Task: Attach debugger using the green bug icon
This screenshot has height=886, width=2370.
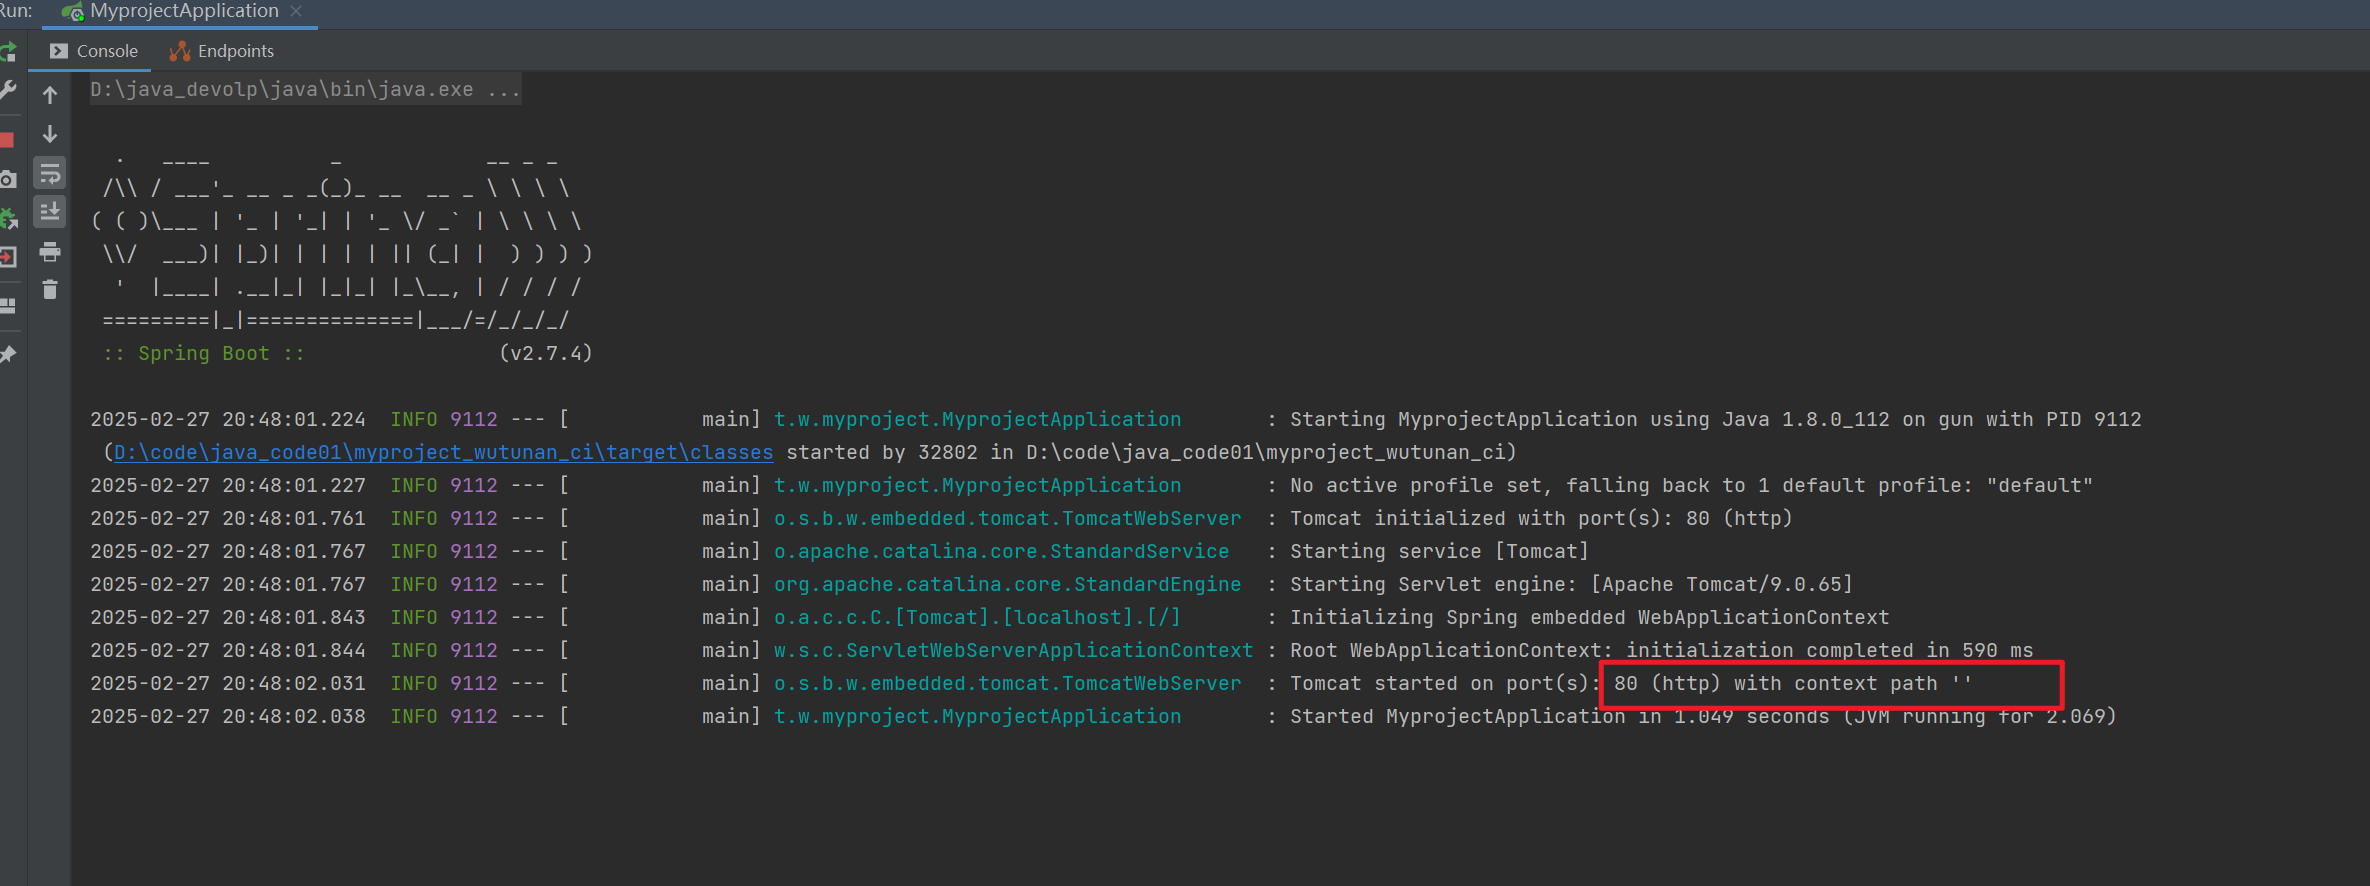Action: click(8, 218)
